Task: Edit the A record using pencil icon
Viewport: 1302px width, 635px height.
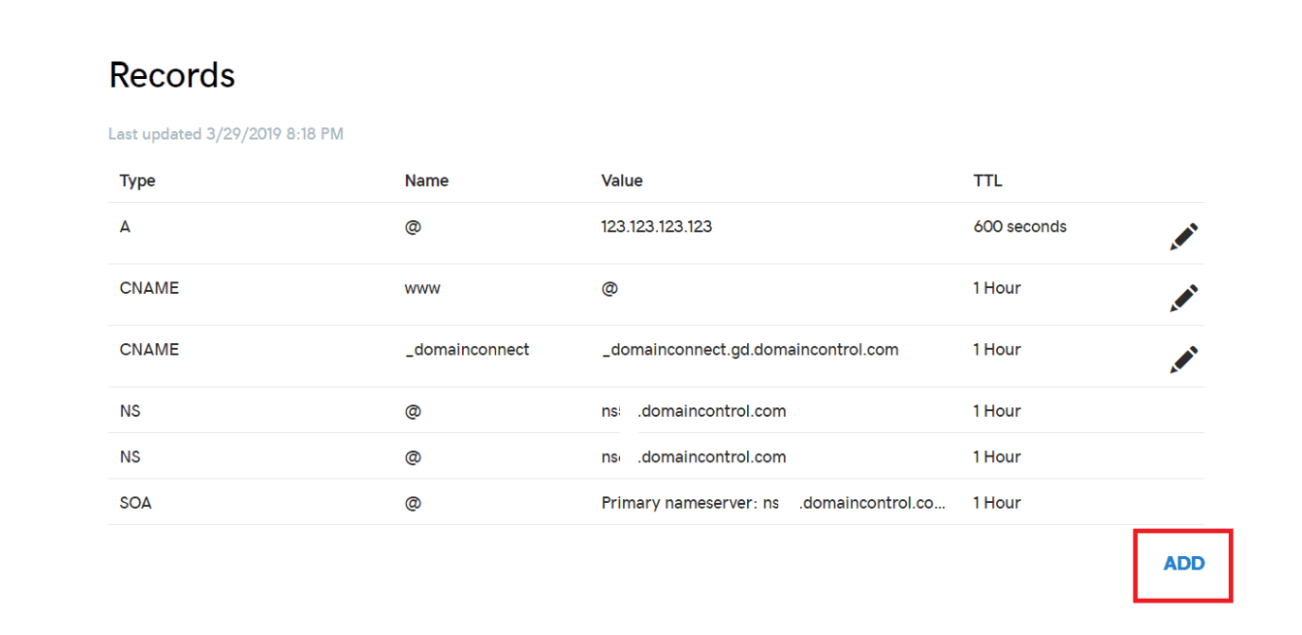Action: pyautogui.click(x=1183, y=237)
